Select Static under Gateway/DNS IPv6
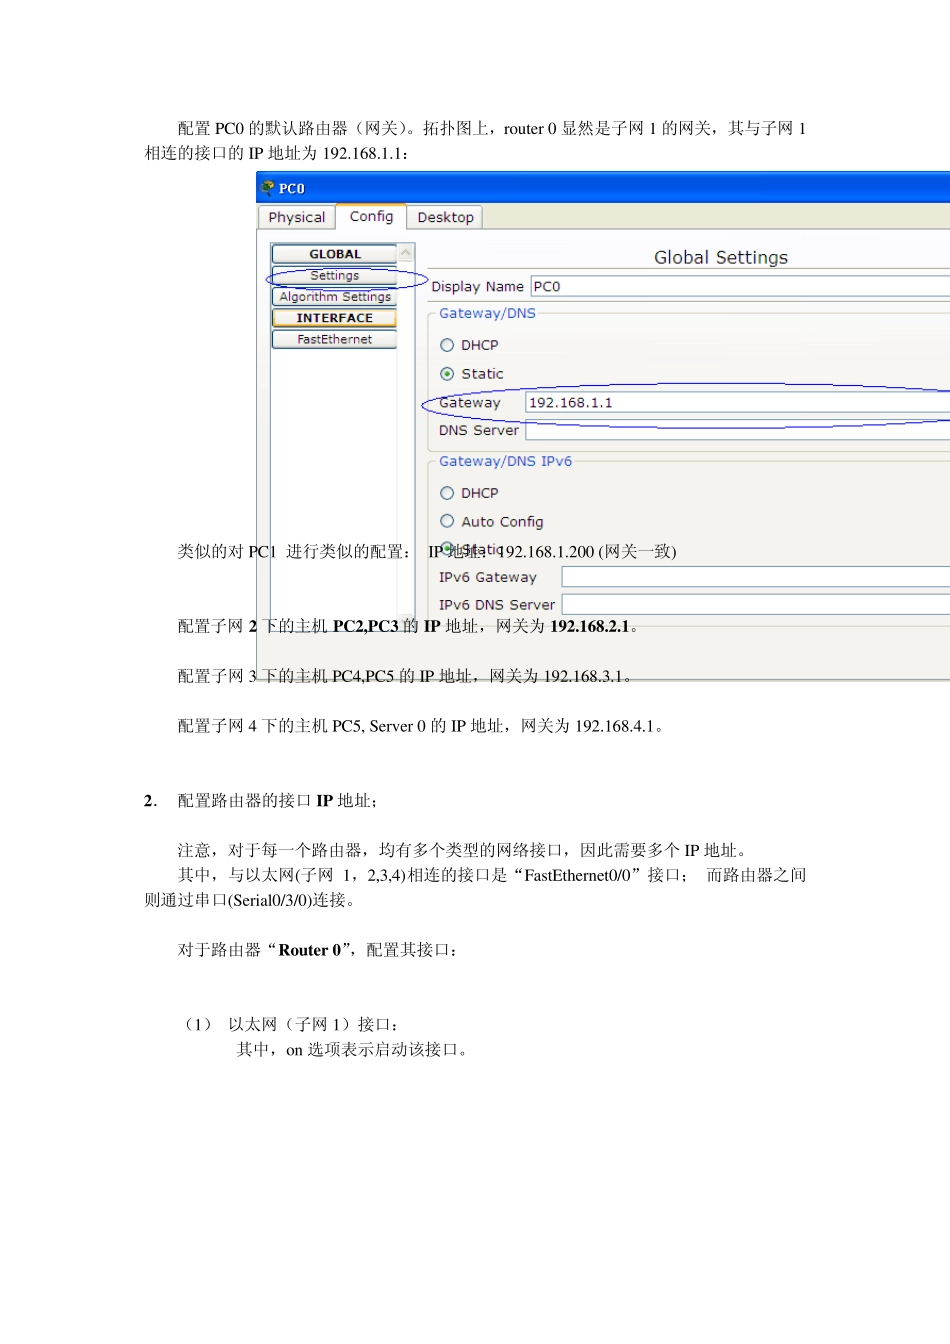This screenshot has width=950, height=1344. click(x=447, y=548)
